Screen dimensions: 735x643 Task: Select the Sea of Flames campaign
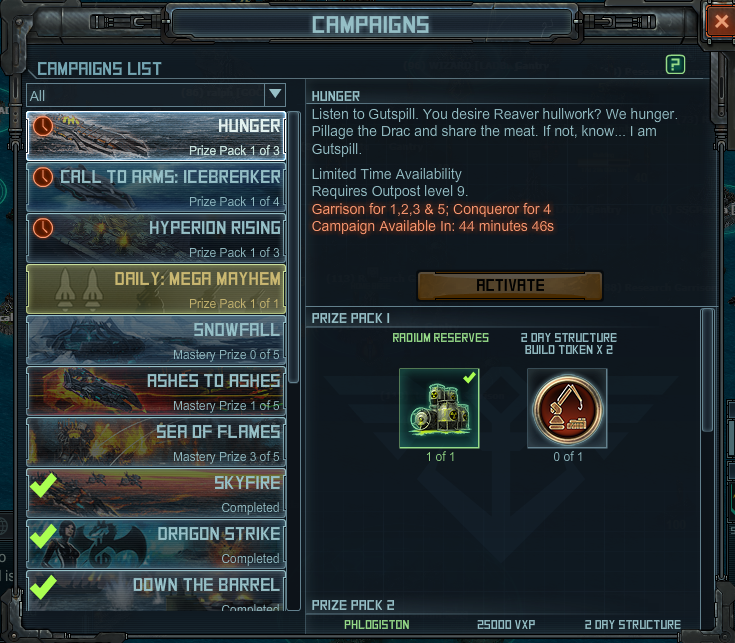156,442
